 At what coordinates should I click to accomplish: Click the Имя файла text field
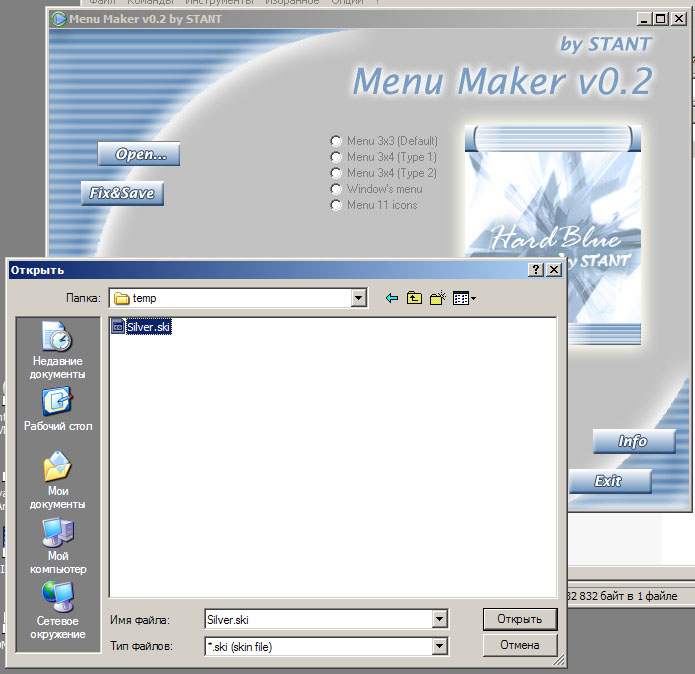click(x=319, y=619)
